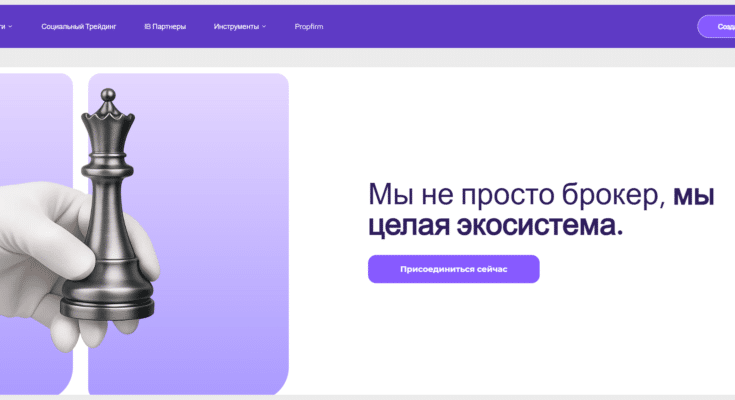Click the partially visible leftmost menu label
Image resolution: width=735 pixels, height=400 pixels.
tap(3, 26)
